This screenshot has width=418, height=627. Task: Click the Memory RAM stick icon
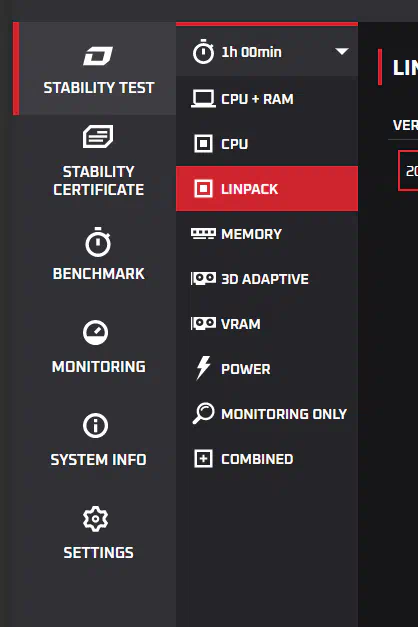(203, 234)
